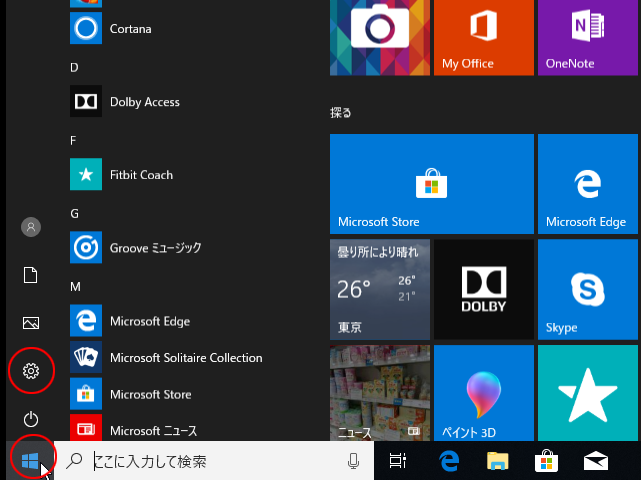
Task: Click the Windows Start button
Action: (x=29, y=461)
